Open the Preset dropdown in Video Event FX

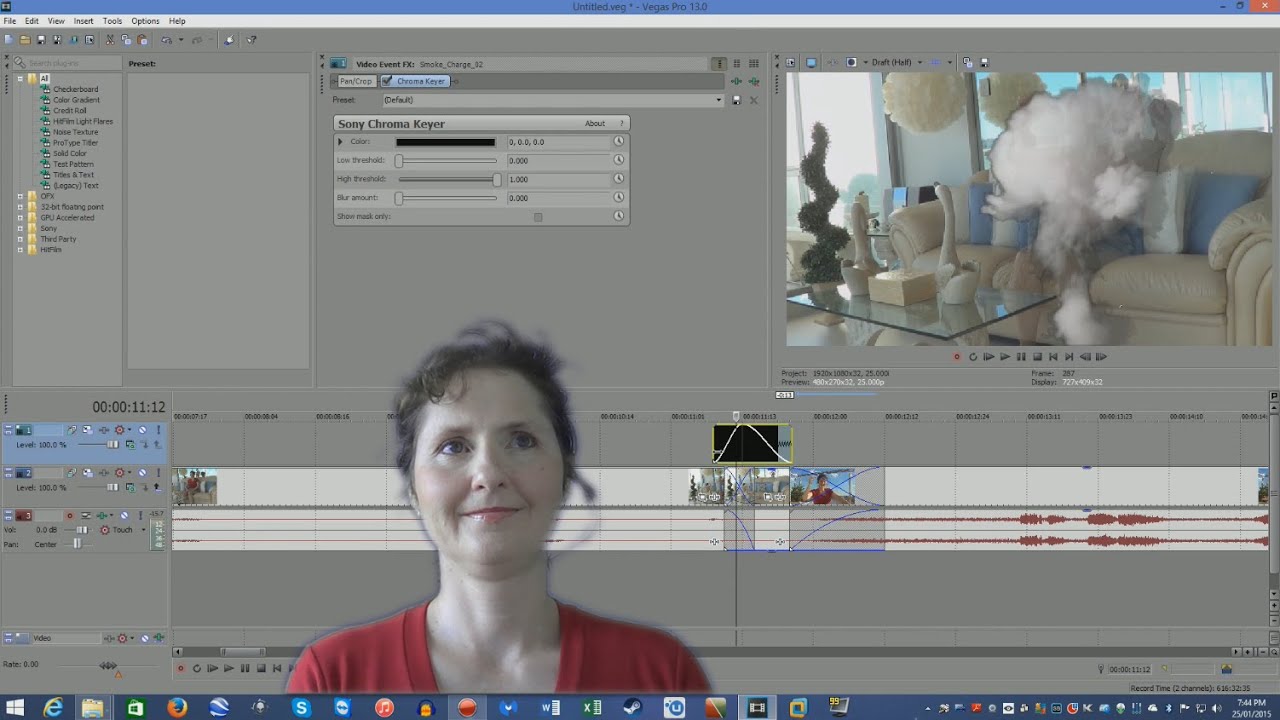tap(552, 100)
